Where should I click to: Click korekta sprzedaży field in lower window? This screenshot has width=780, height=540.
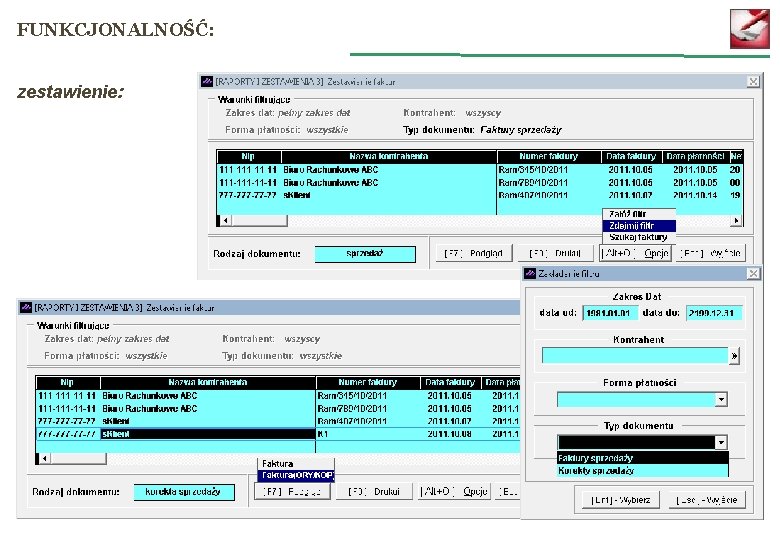coord(184,492)
